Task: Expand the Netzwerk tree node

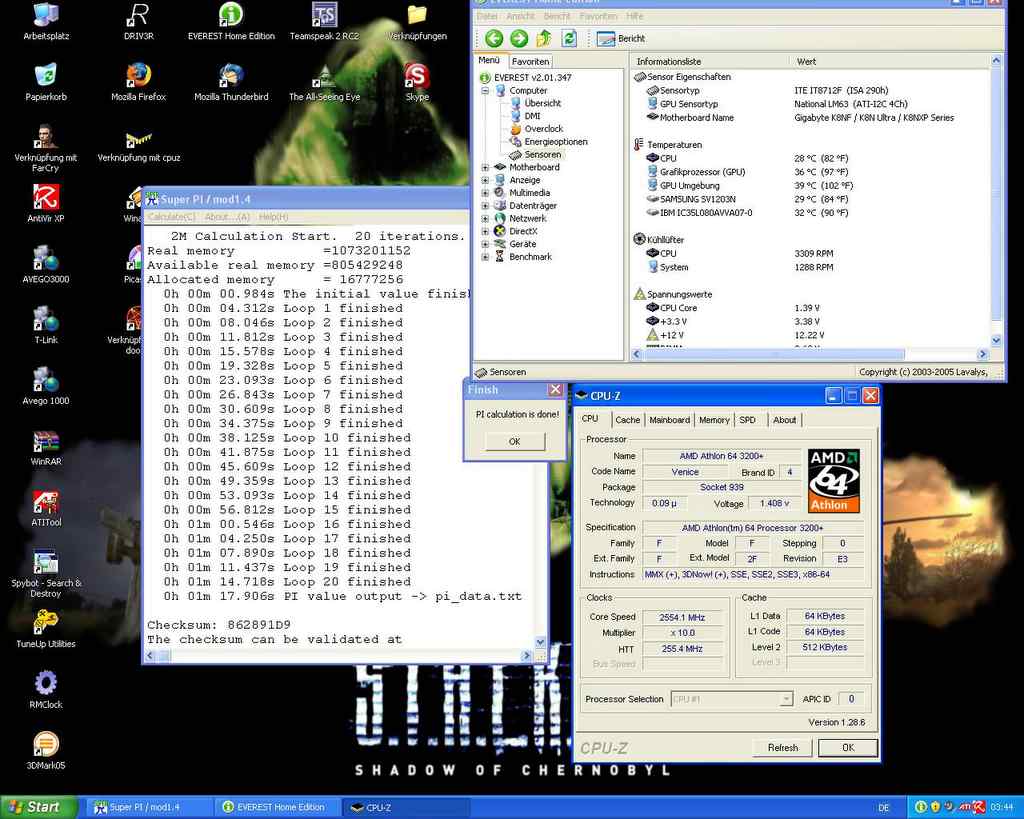Action: pyautogui.click(x=485, y=219)
